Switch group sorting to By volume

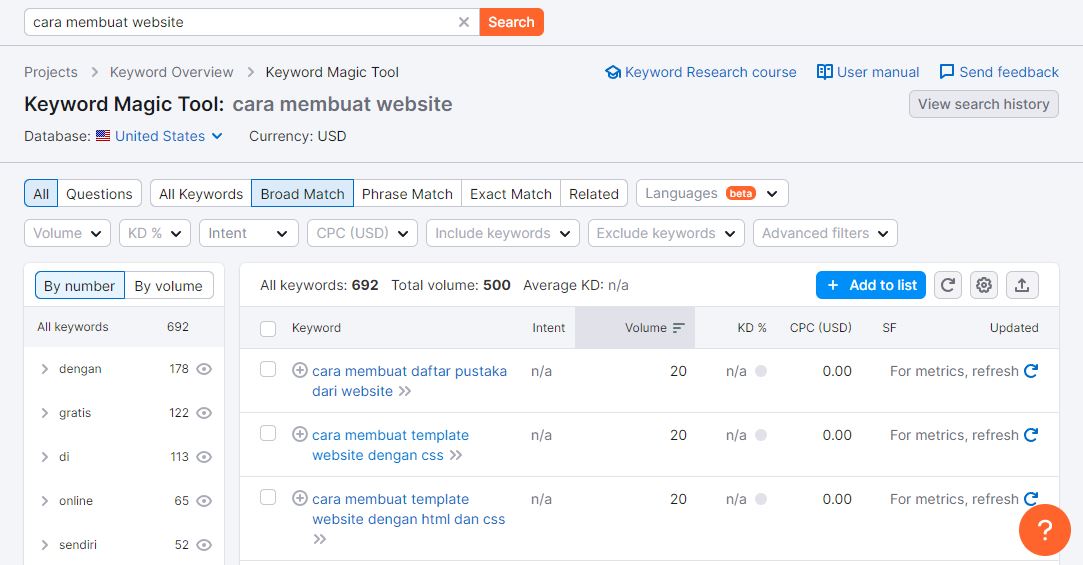click(168, 286)
